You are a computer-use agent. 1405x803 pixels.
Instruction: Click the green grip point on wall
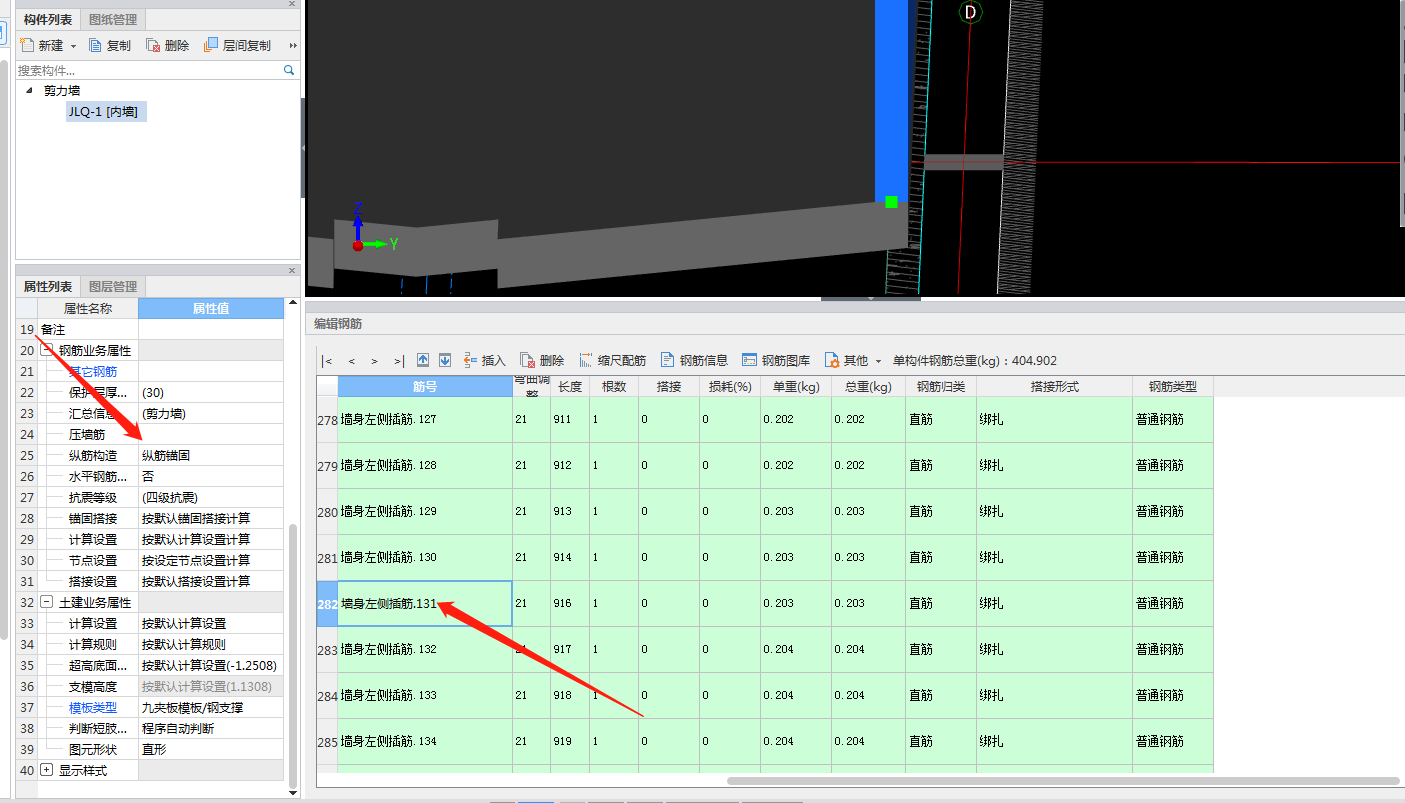891,202
